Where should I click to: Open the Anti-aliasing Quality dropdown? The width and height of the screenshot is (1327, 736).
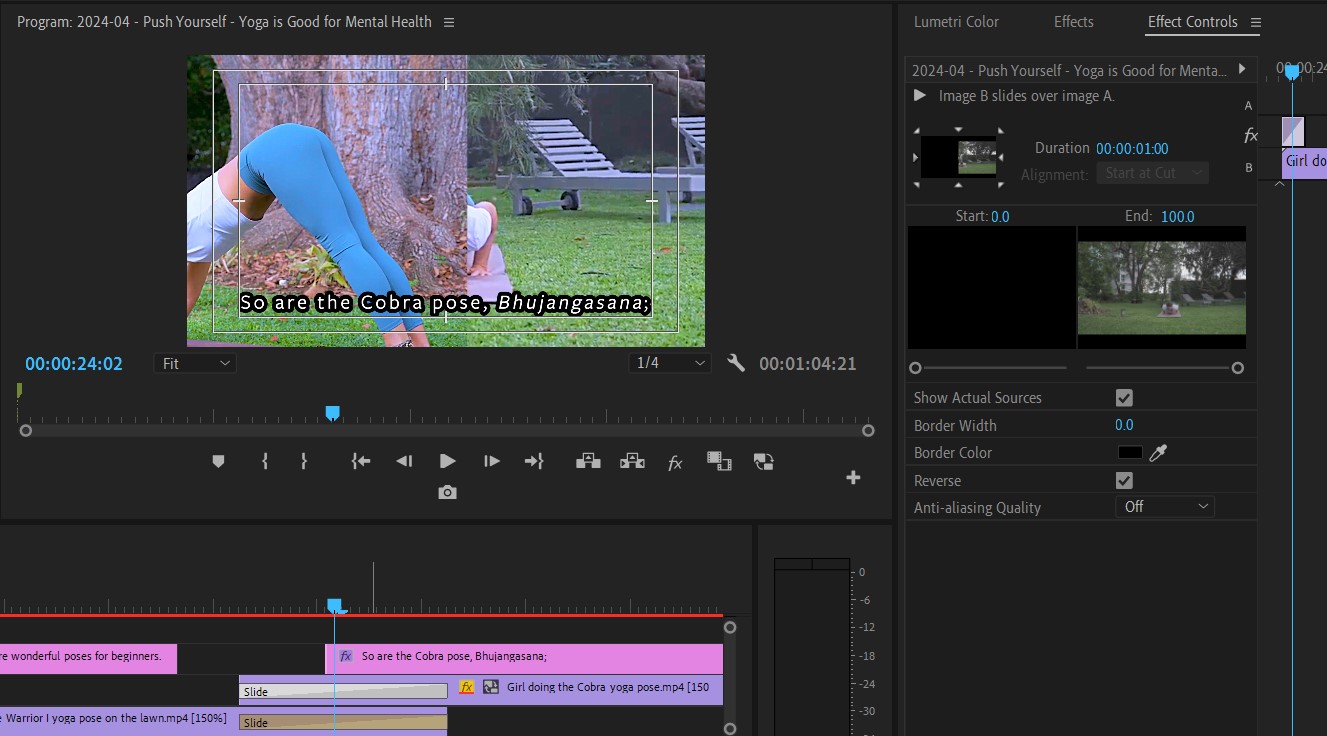click(x=1165, y=507)
